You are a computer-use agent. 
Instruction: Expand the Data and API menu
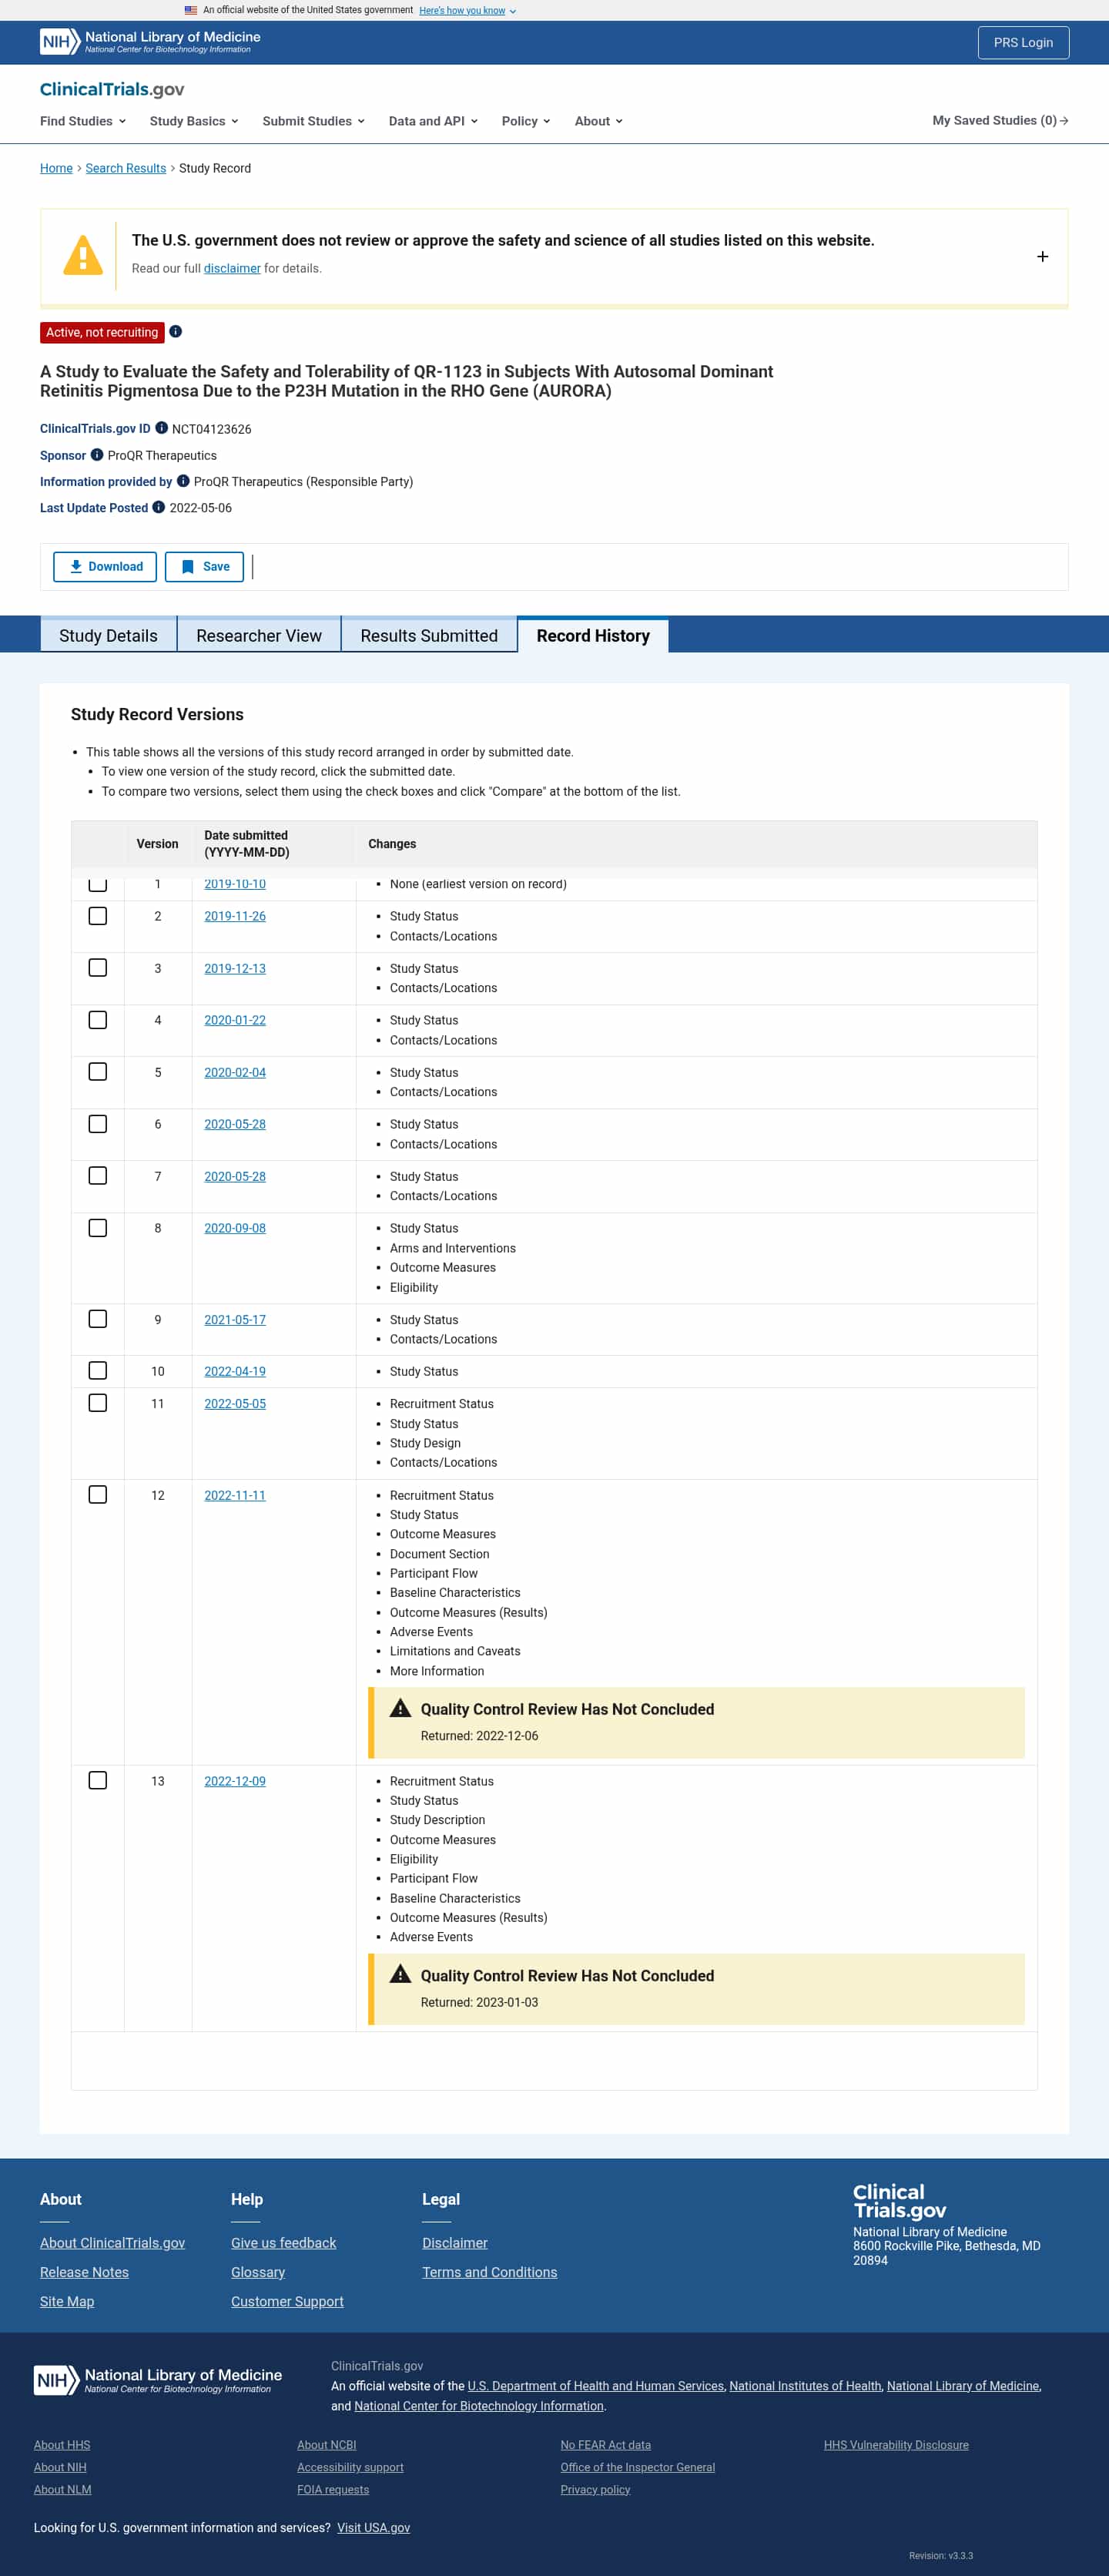tap(433, 121)
